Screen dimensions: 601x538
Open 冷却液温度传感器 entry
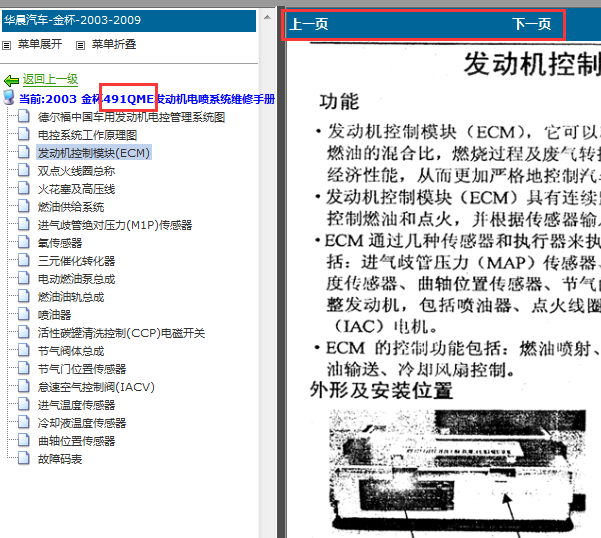point(82,423)
